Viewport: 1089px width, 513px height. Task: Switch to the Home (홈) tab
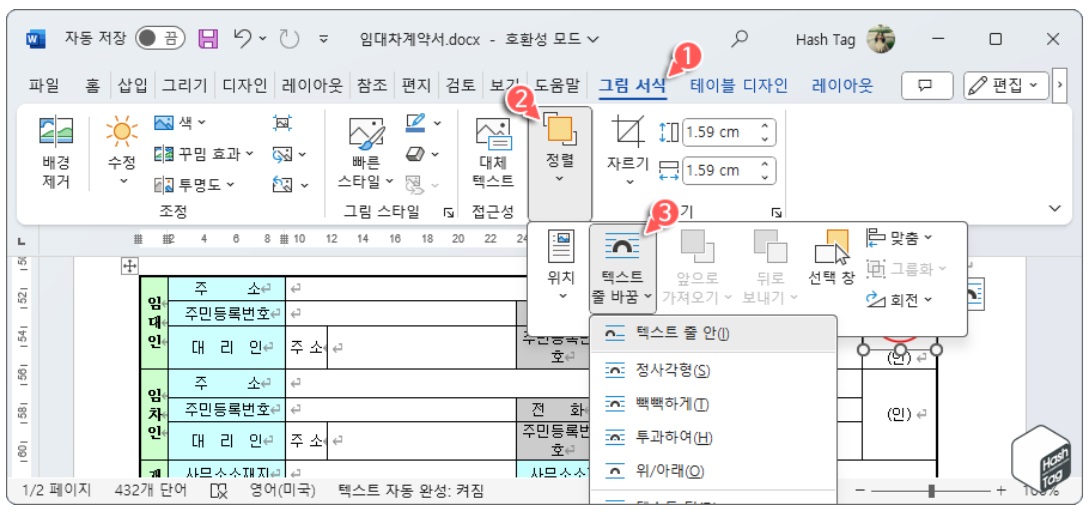pyautogui.click(x=92, y=86)
